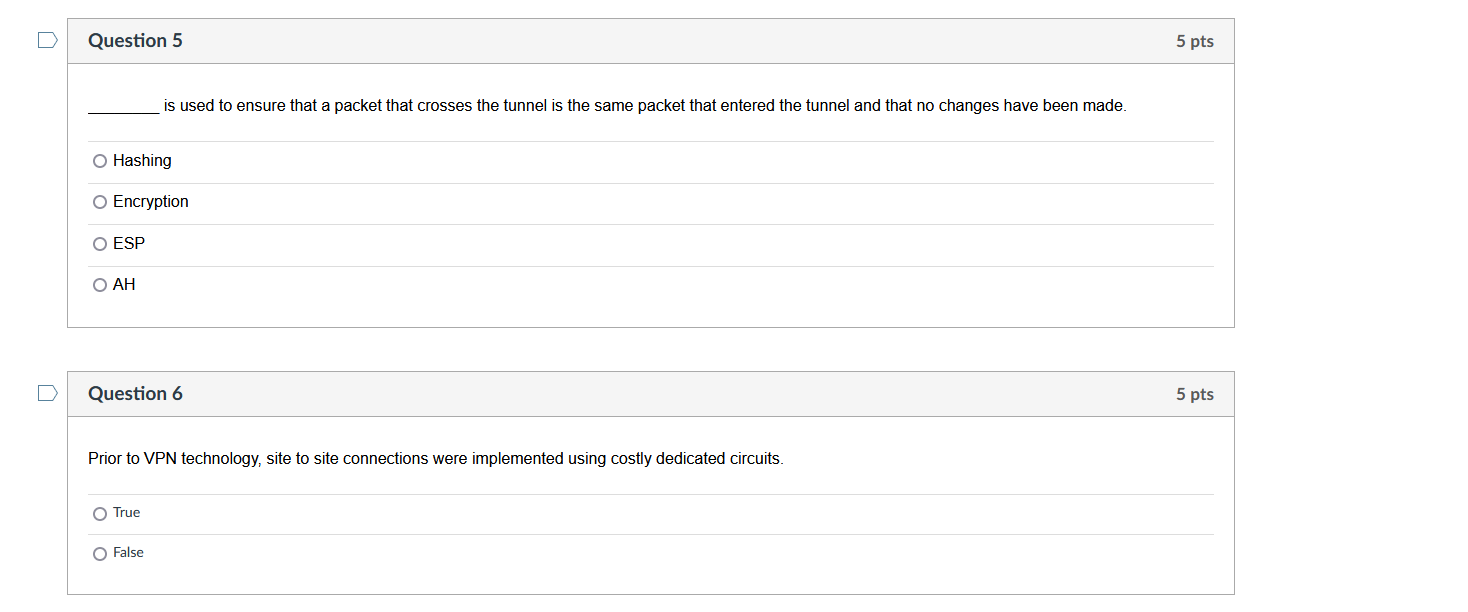
Task: Select the False option label text
Action: pos(128,552)
